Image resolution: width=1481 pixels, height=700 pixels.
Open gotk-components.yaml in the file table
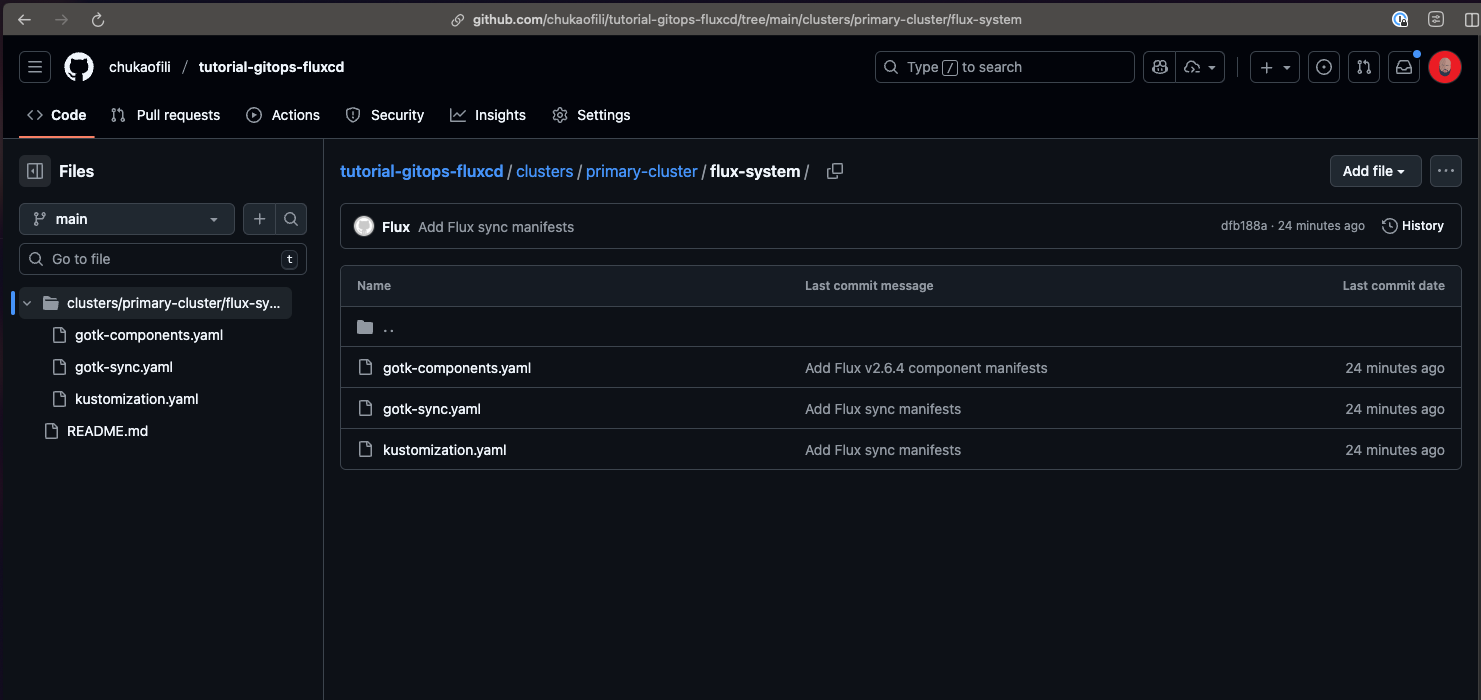coord(457,368)
